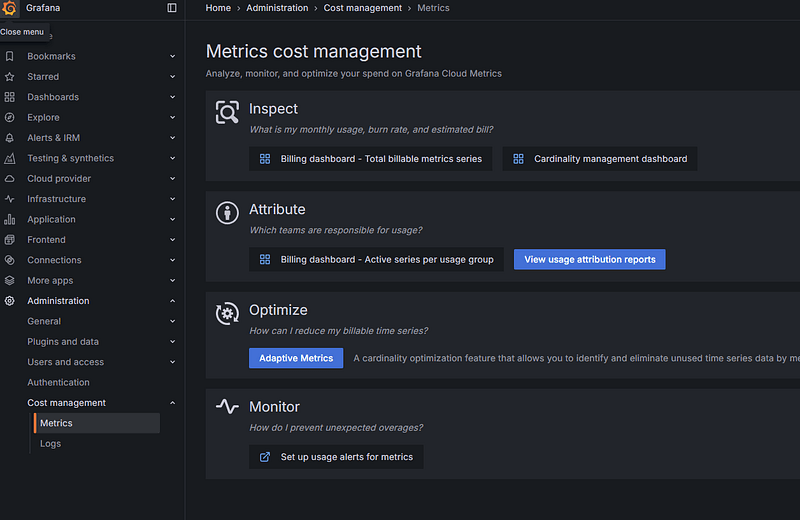Expand the Cloud provider chevron
This screenshot has width=800, height=520.
[x=172, y=179]
